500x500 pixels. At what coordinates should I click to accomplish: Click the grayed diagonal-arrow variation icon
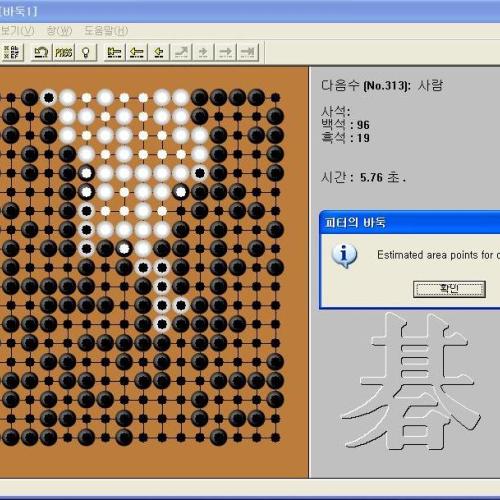(181, 52)
